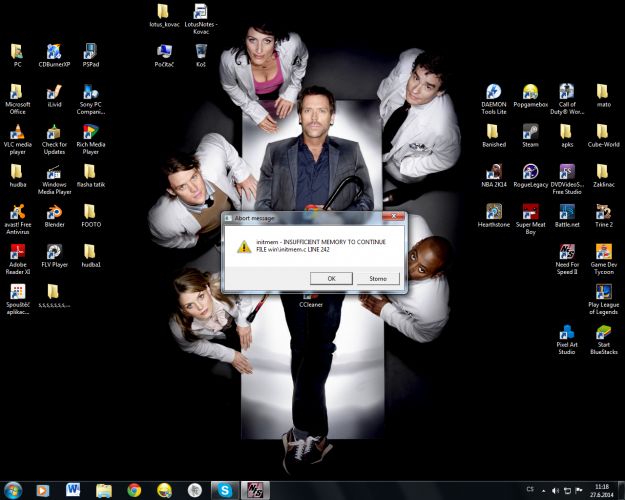Select the Adobe Reader XI icon
The image size is (625, 500).
18,260
